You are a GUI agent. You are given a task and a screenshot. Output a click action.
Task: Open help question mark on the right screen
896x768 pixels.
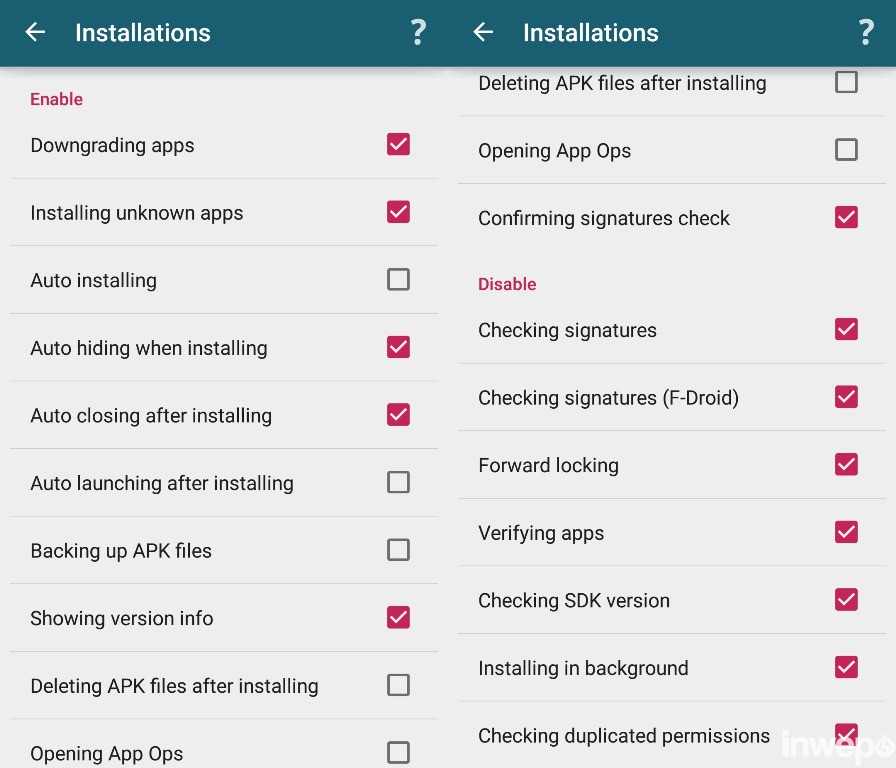point(866,32)
